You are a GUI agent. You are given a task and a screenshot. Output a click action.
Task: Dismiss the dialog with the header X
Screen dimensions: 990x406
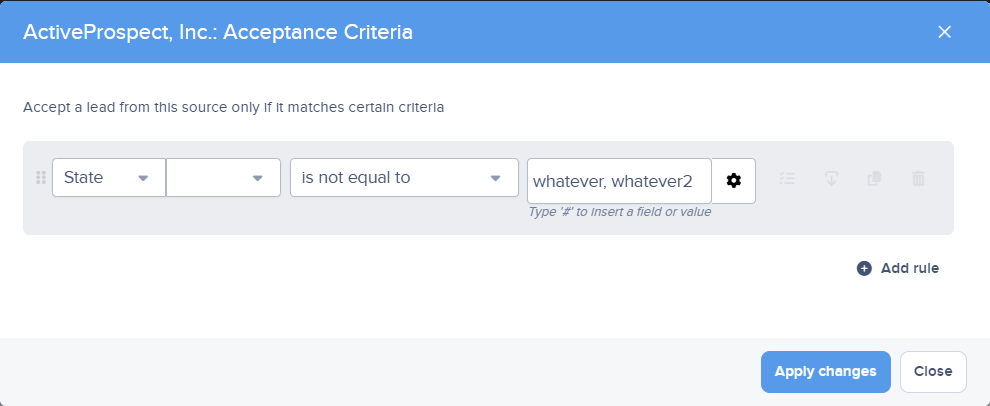click(944, 32)
